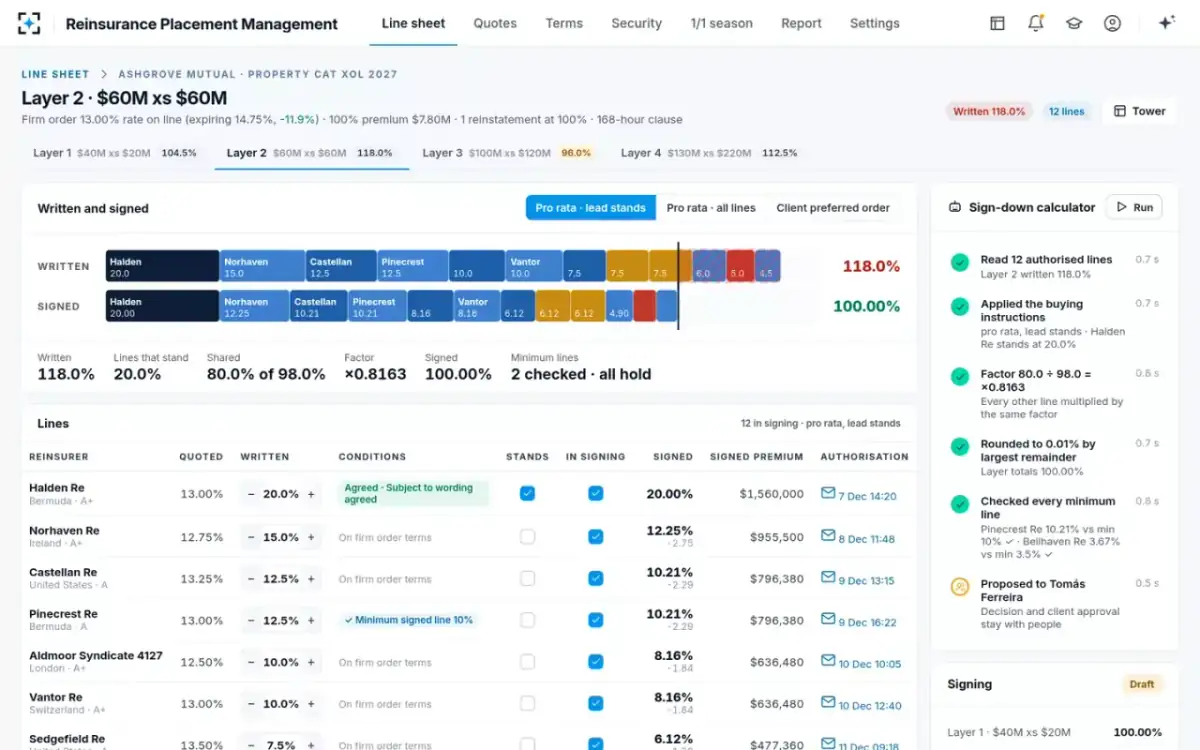The width and height of the screenshot is (1200, 750).
Task: Decrease Aldmoor Syndicate 4127 written line
Action: click(250, 662)
